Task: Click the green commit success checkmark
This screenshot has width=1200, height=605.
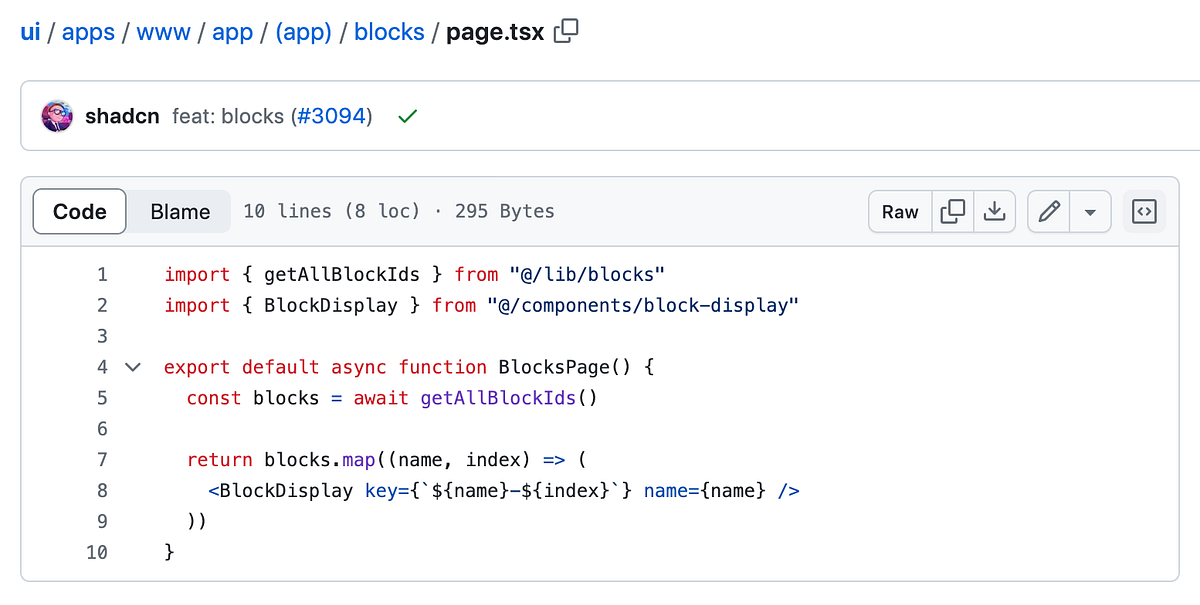Action: coord(407,116)
